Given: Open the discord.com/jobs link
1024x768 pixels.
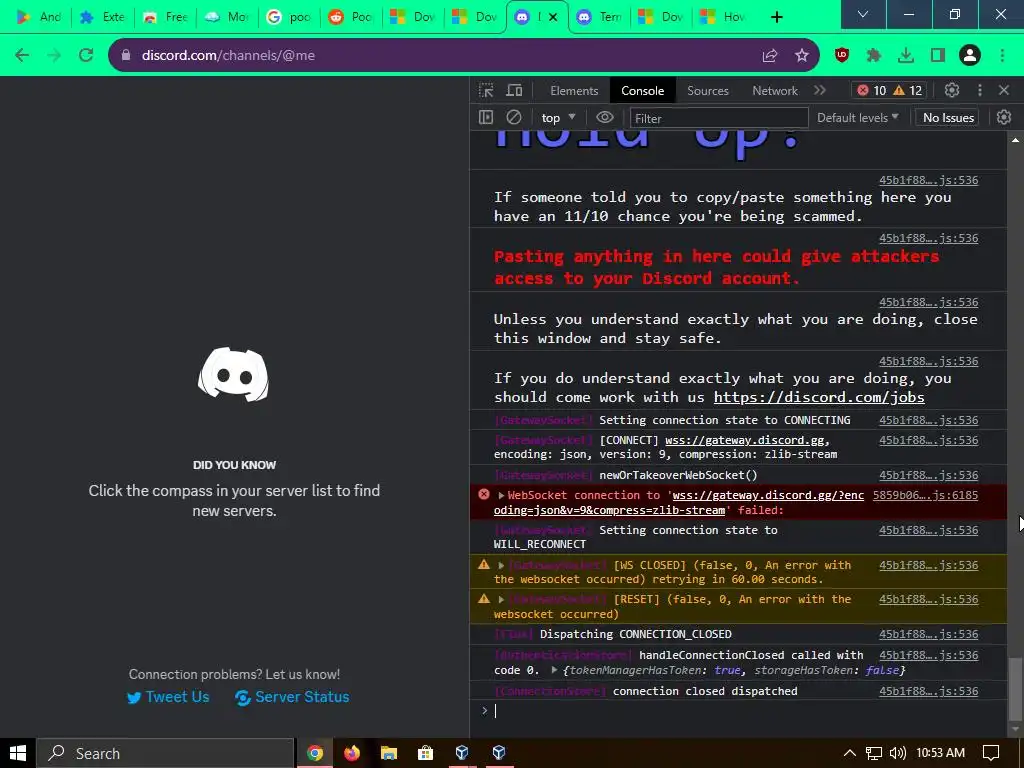Looking at the screenshot, I should (819, 397).
